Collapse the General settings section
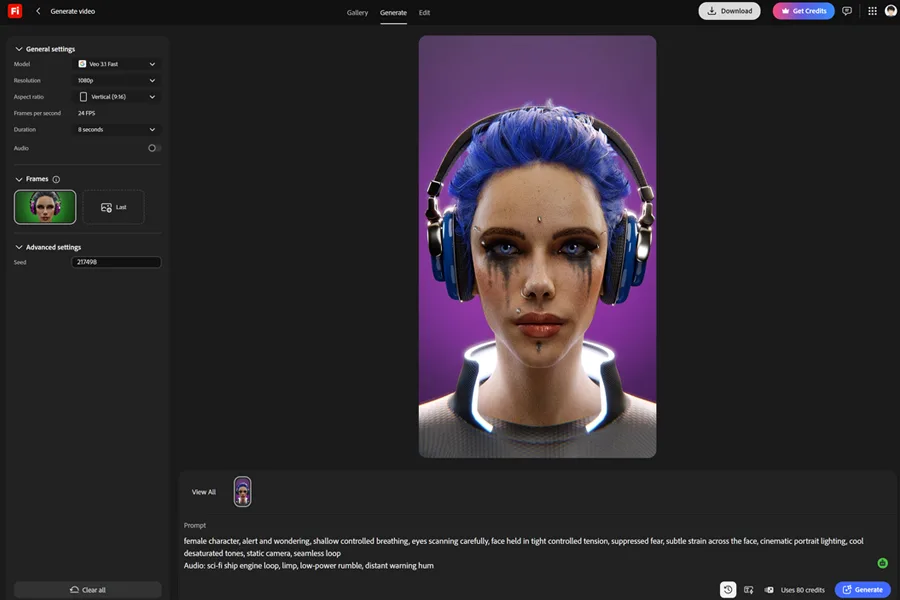The width and height of the screenshot is (900, 600). [19, 49]
